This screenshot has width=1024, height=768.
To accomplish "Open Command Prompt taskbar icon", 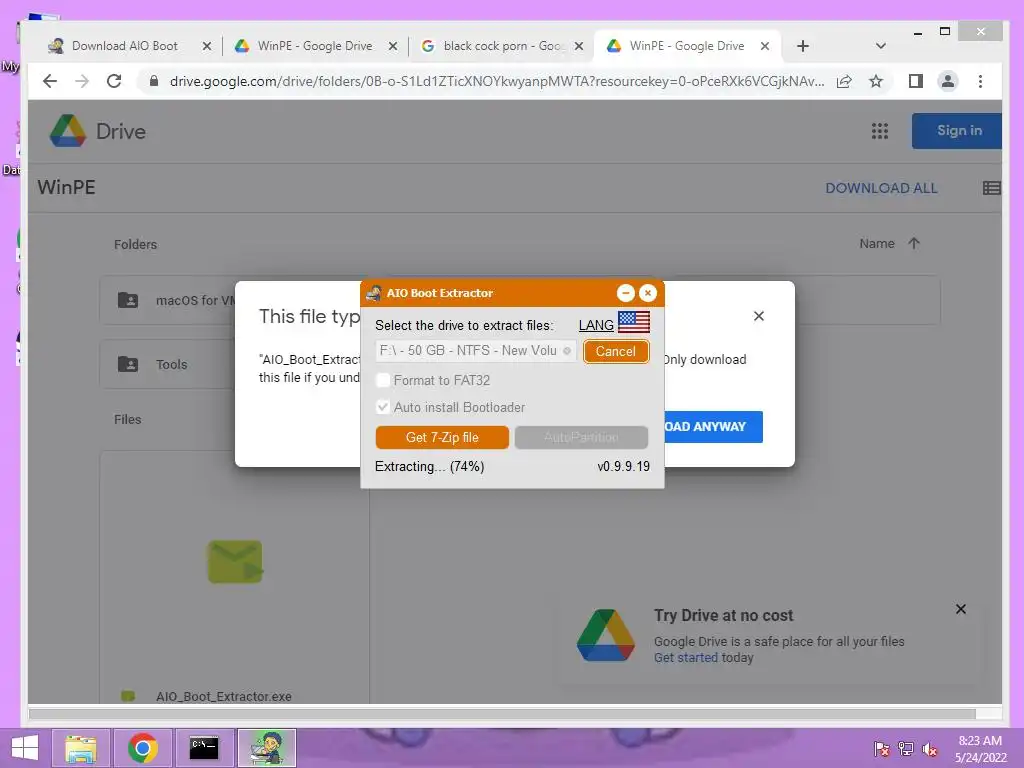I will [204, 748].
